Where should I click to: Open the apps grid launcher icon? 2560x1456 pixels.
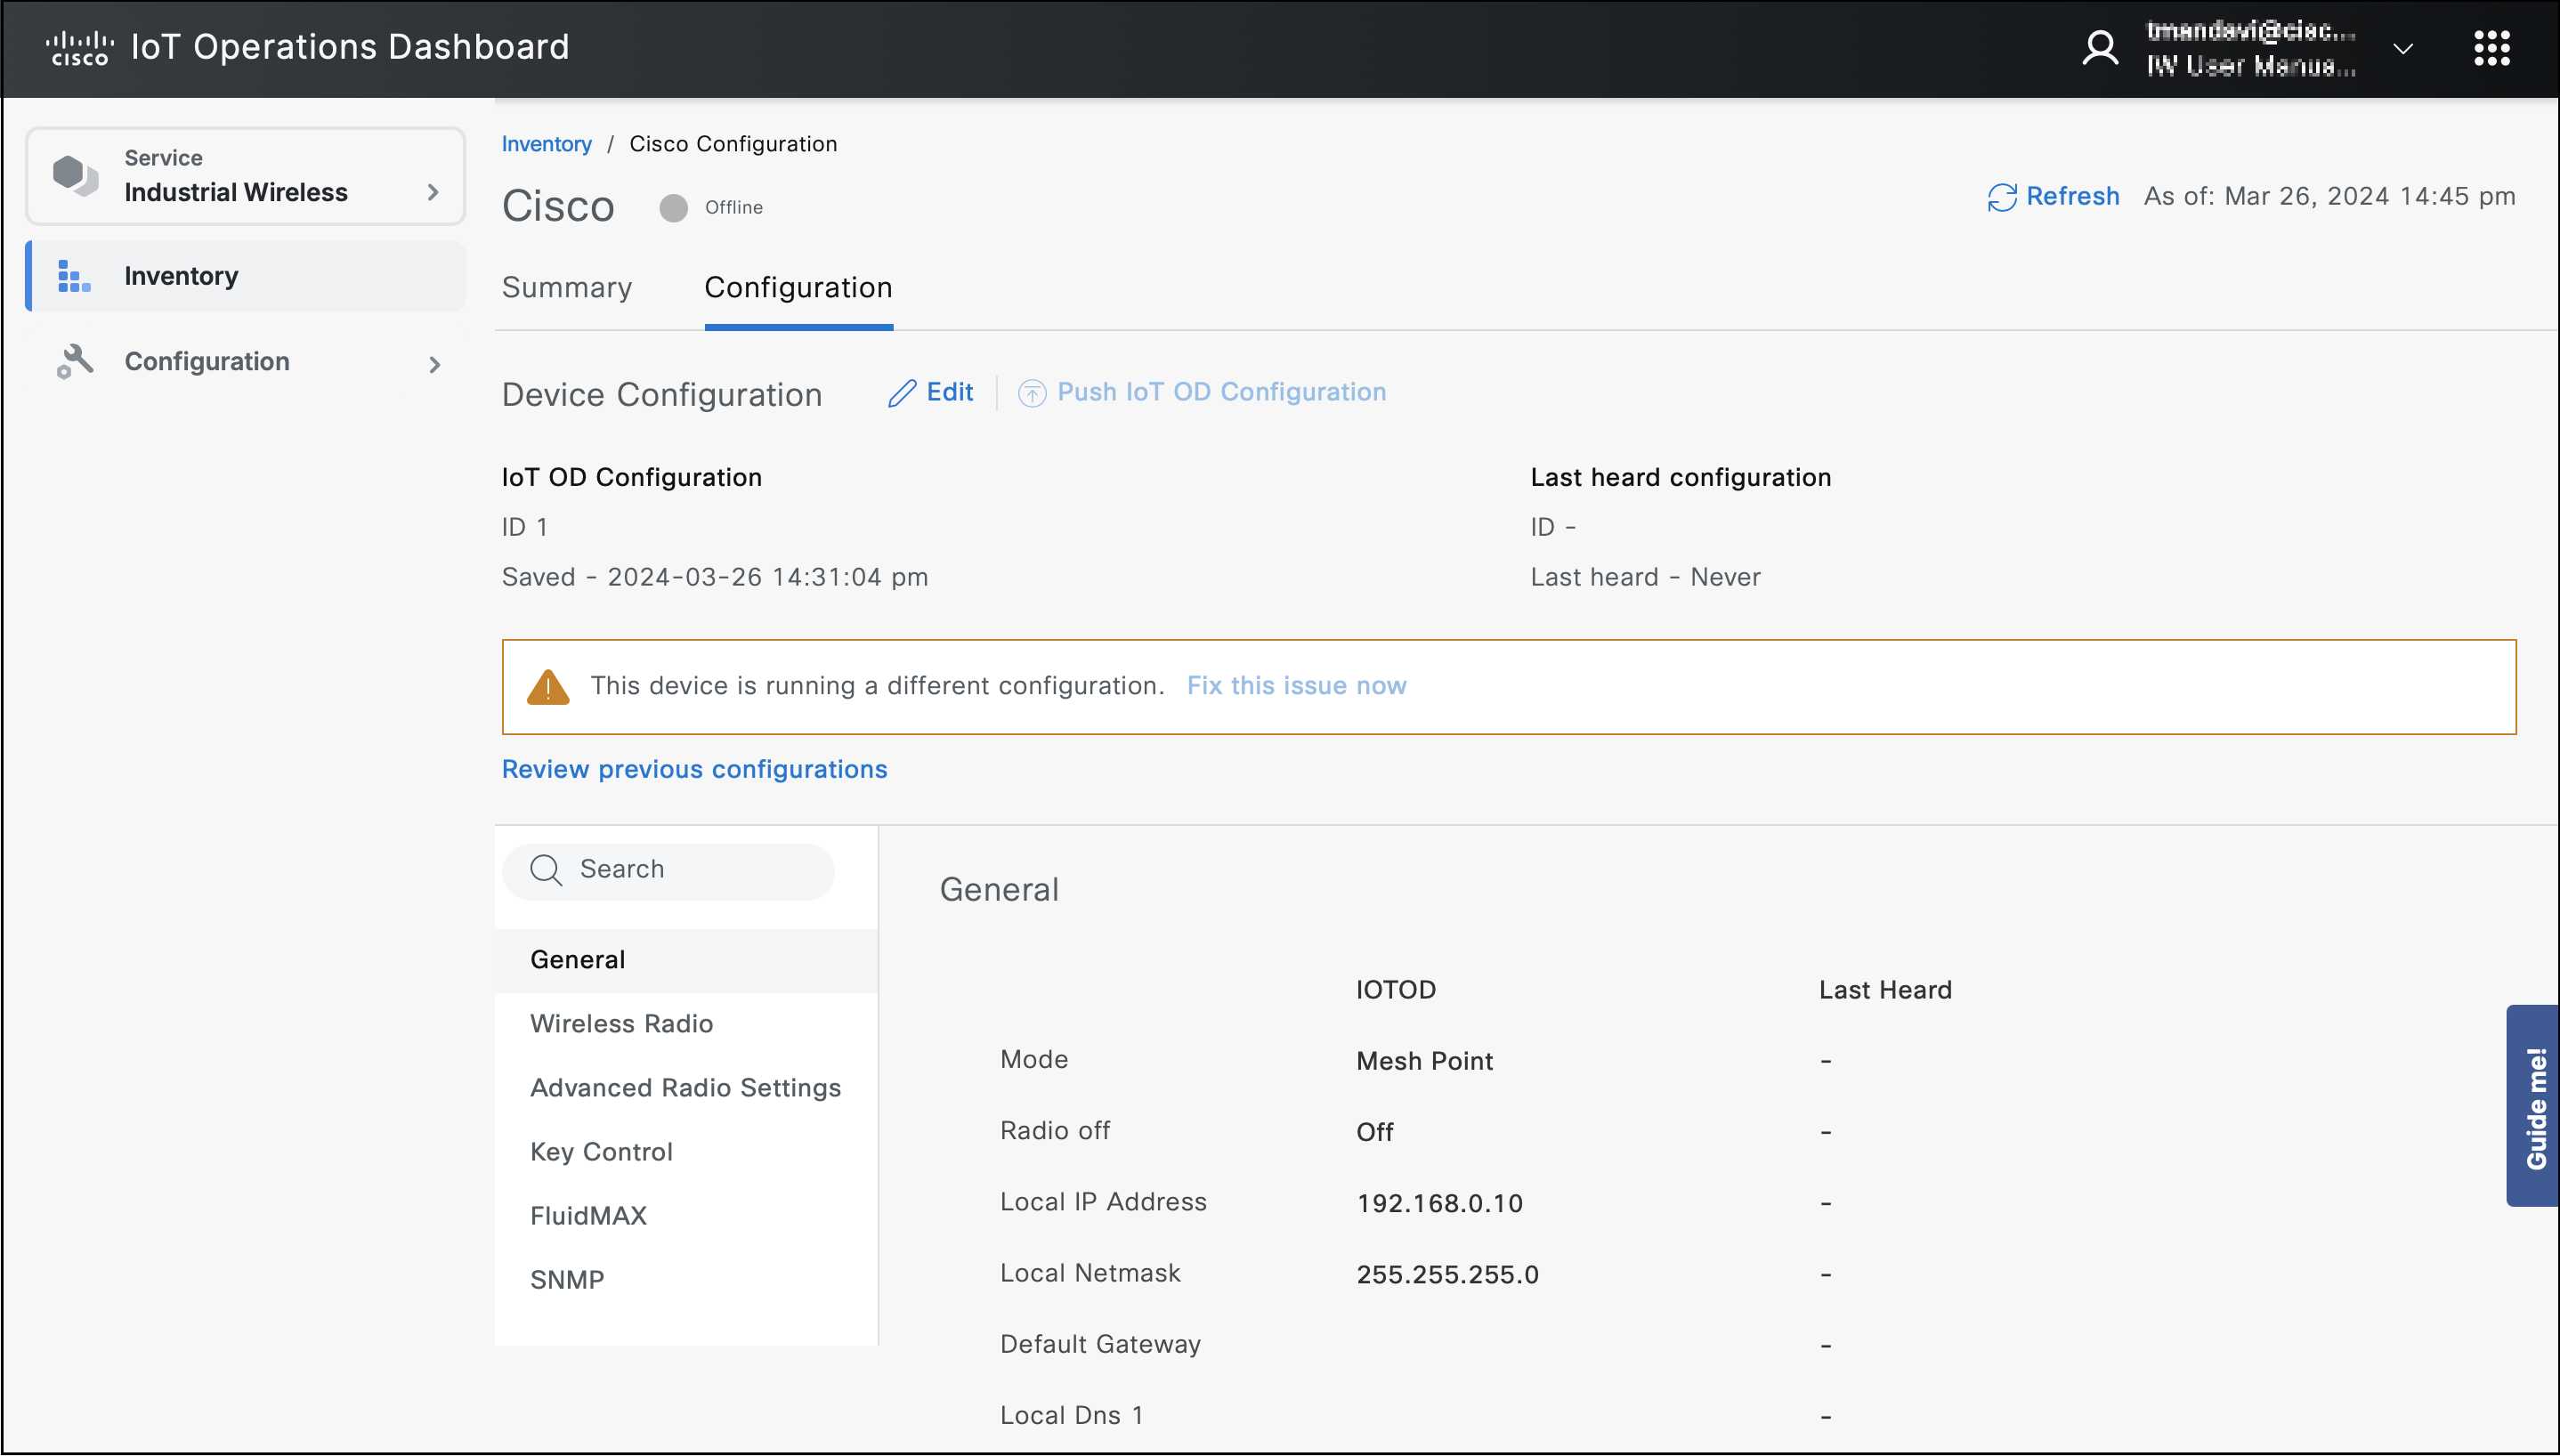[x=2492, y=48]
